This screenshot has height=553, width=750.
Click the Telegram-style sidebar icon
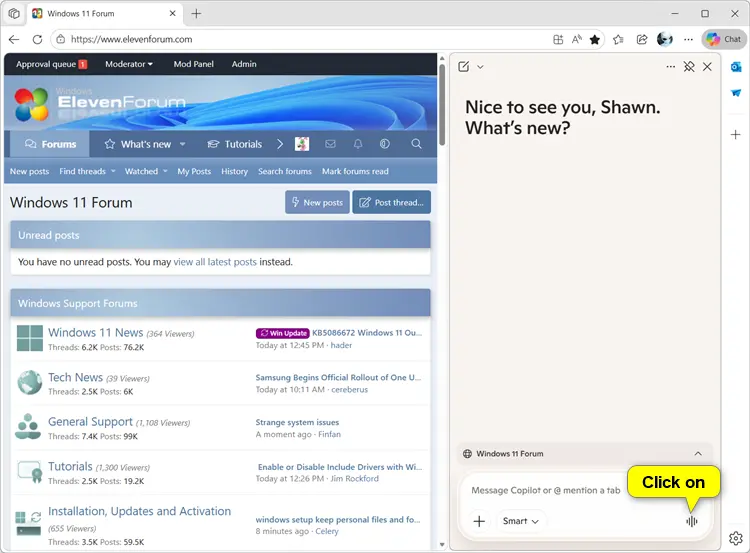point(736,93)
